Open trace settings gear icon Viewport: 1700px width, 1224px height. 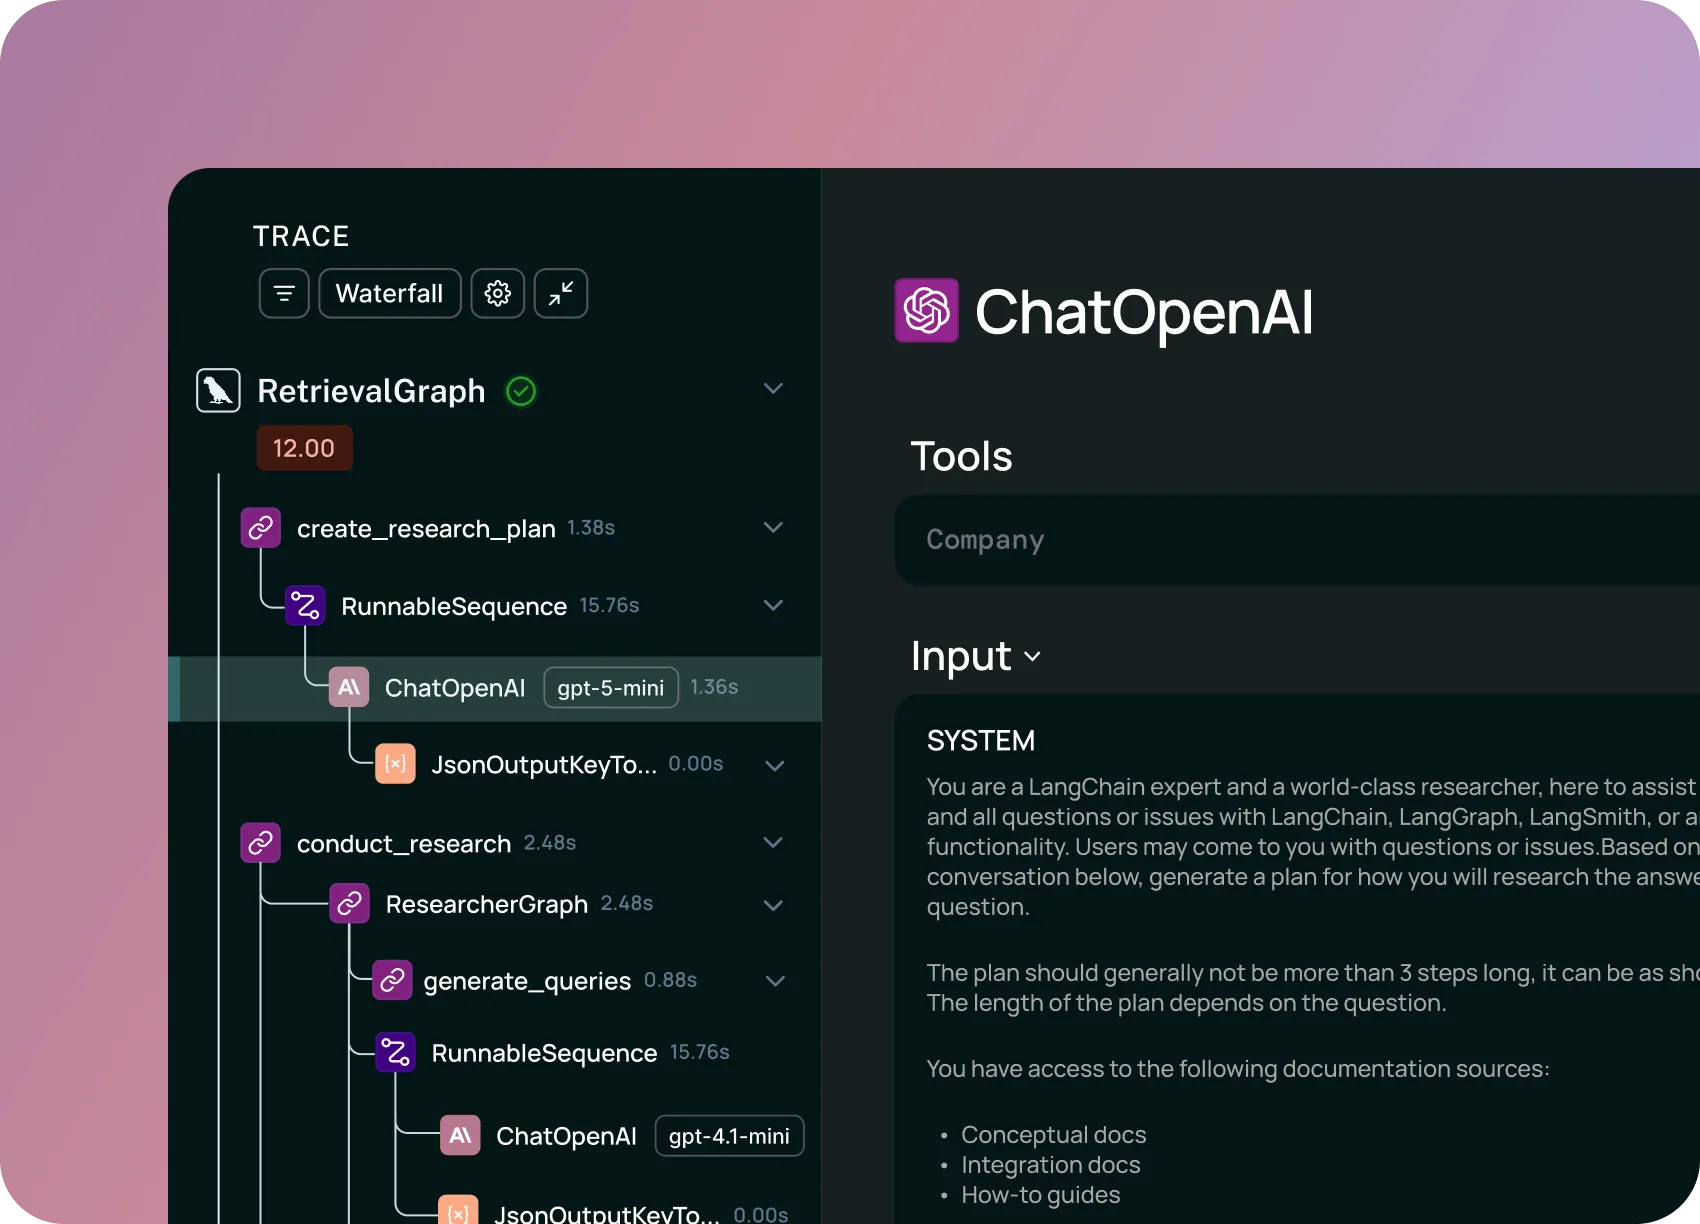click(498, 294)
